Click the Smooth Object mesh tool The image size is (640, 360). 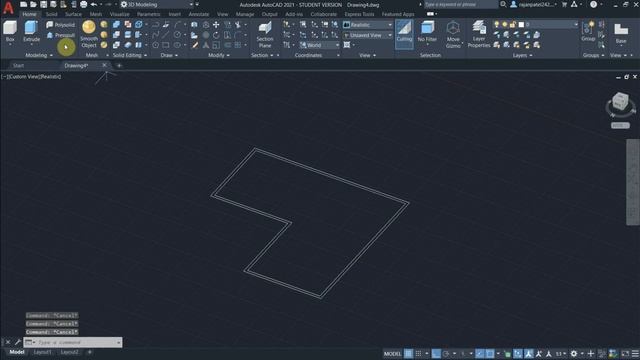[x=89, y=34]
